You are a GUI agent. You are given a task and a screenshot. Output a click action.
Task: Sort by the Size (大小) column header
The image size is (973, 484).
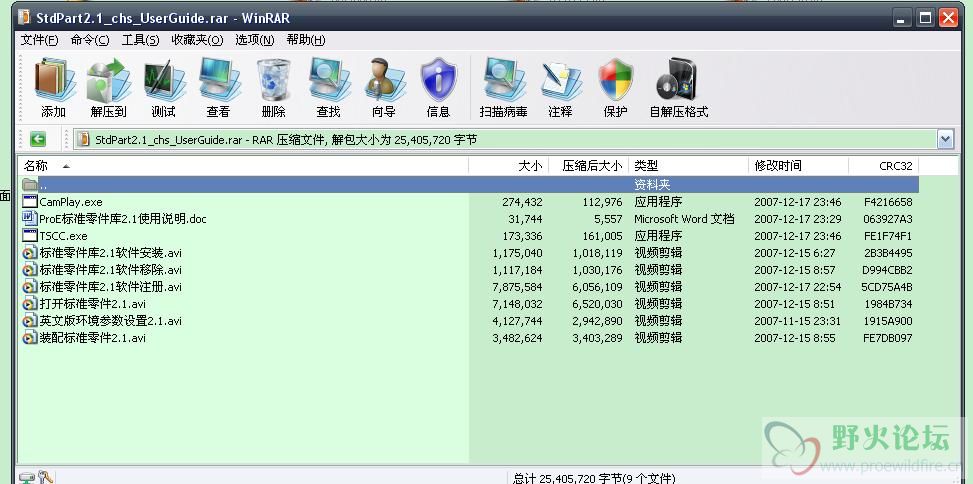click(x=509, y=166)
